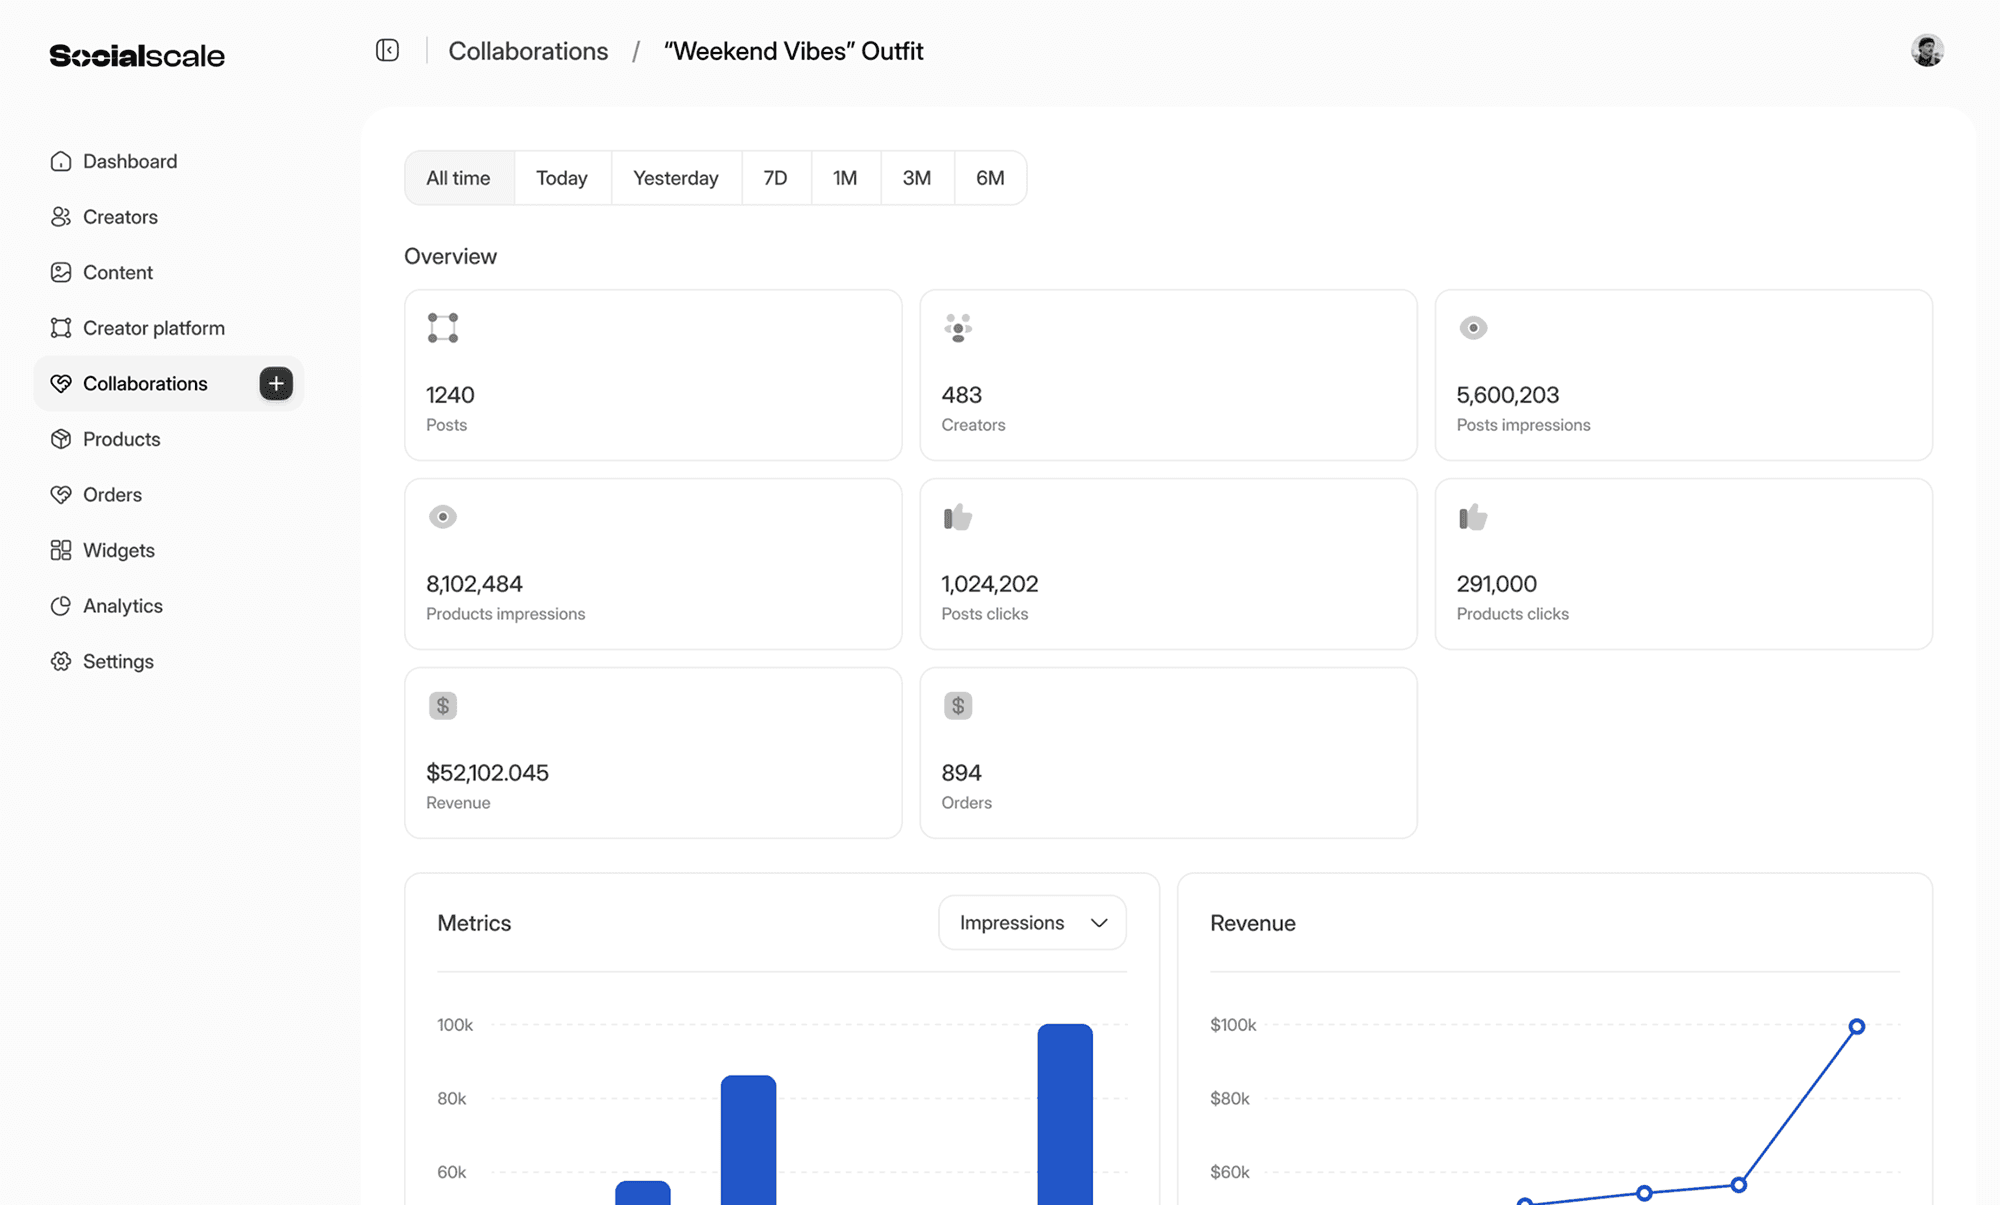Open Settings gear item
The width and height of the screenshot is (2000, 1205).
pos(117,662)
